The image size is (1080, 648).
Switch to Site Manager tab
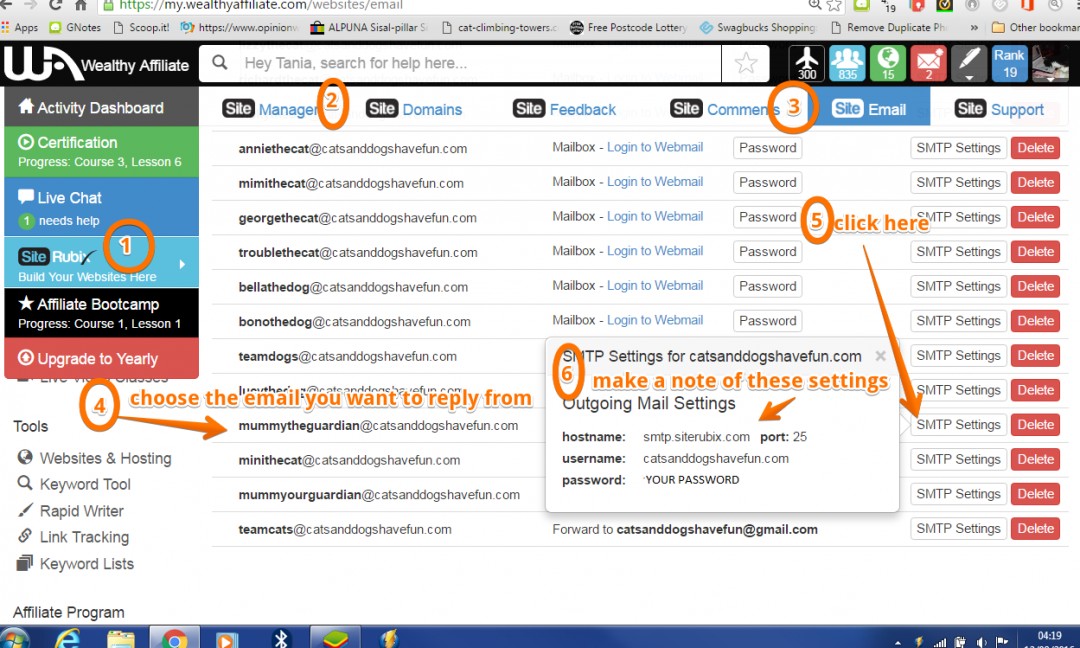click(270, 109)
